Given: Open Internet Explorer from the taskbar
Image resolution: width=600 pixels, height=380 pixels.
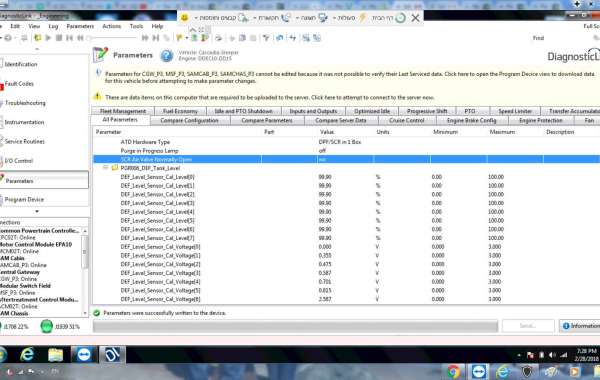Looking at the screenshot, I should click(27, 355).
